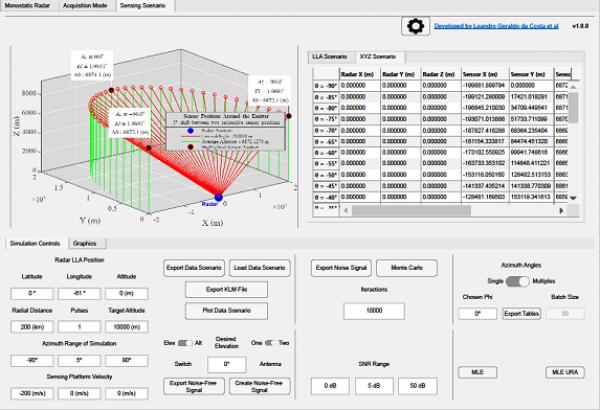Switch to the Acquisition Mode tab
This screenshot has width=600, height=410.
click(88, 5)
